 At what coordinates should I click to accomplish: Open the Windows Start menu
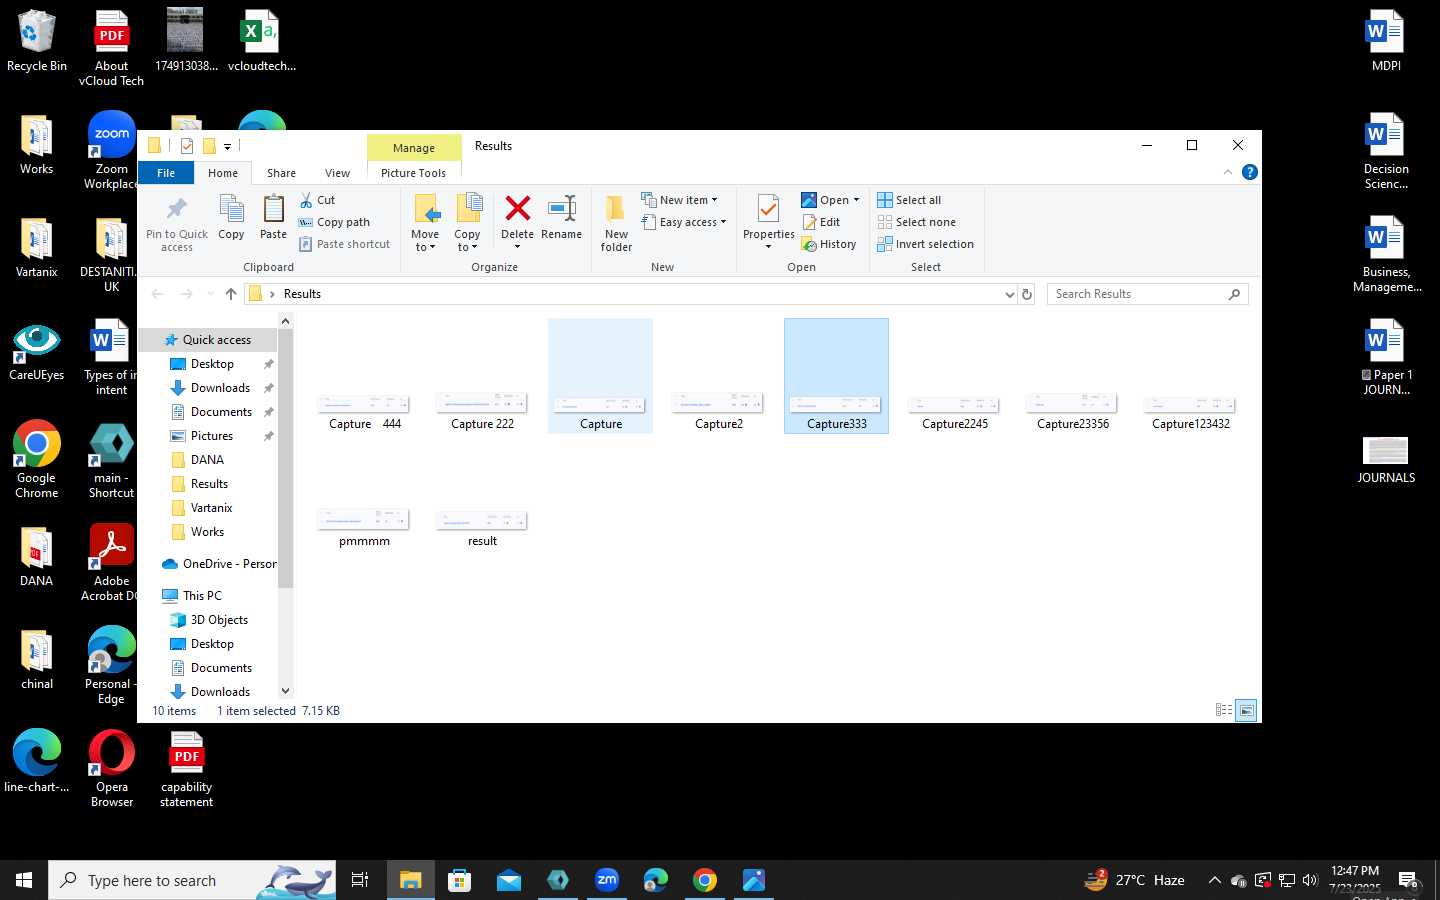tap(24, 880)
